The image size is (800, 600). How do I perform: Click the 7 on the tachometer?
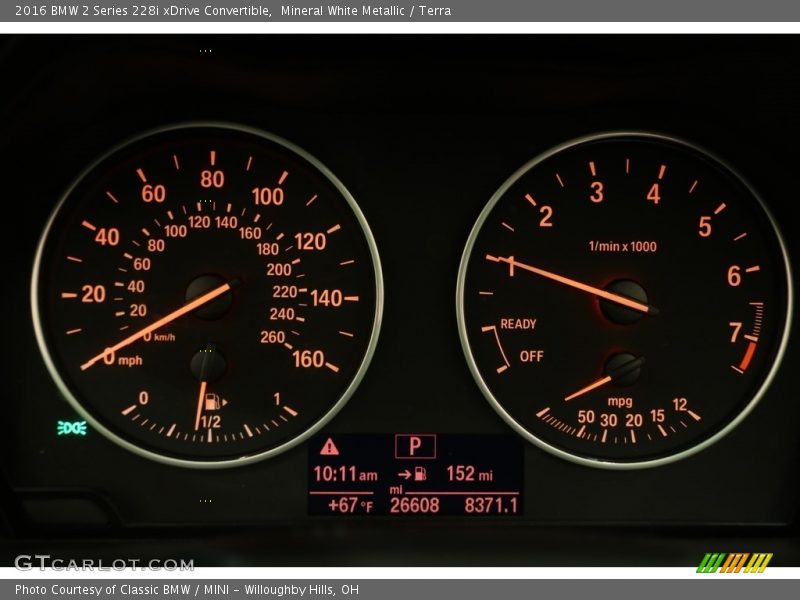pyautogui.click(x=735, y=332)
